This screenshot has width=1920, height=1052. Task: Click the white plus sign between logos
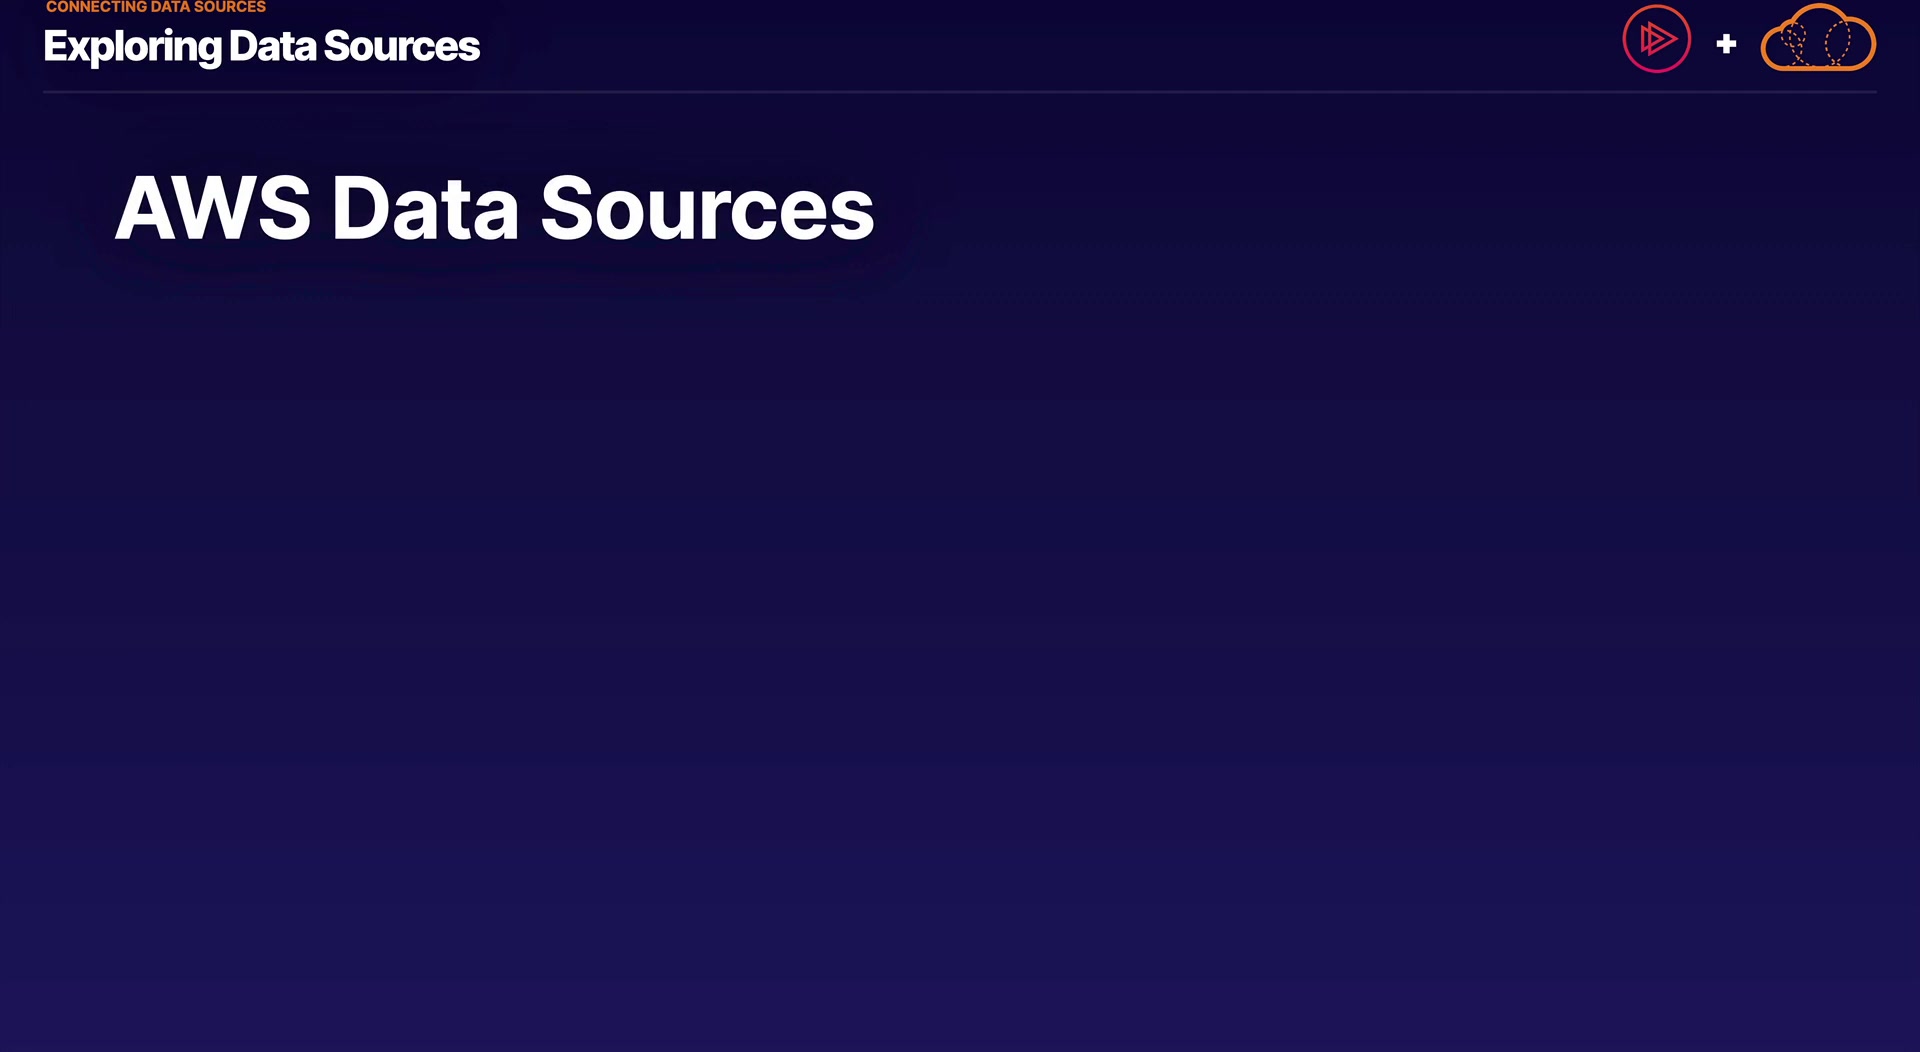(1726, 44)
